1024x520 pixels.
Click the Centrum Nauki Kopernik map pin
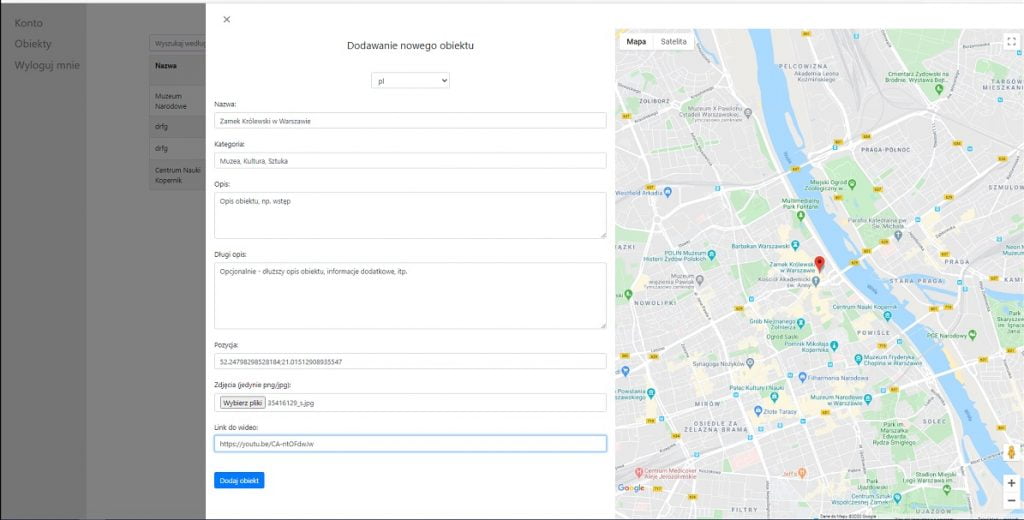(x=887, y=316)
